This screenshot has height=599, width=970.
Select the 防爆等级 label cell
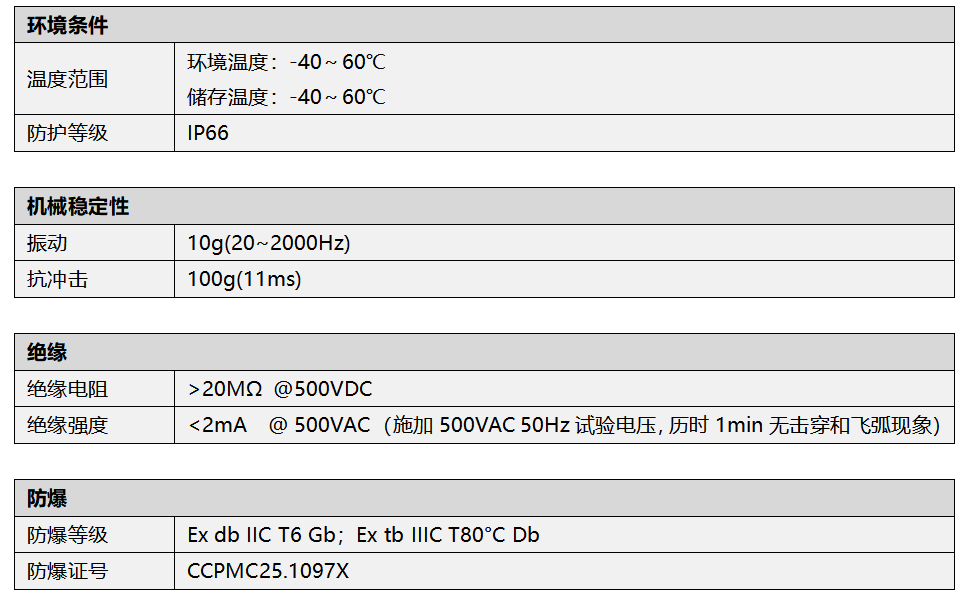click(x=67, y=535)
